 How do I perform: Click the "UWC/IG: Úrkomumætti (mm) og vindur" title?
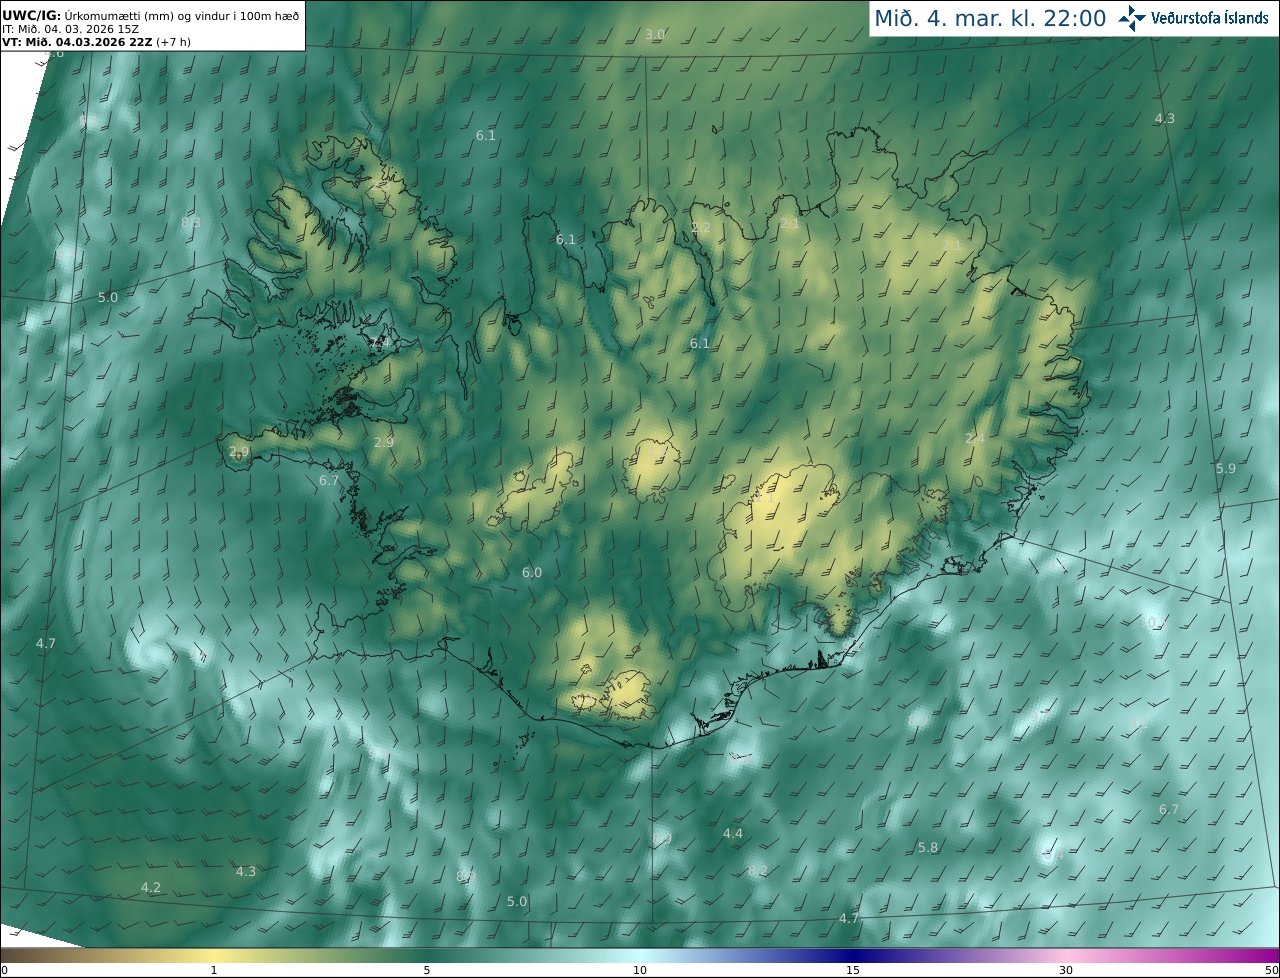[x=151, y=15]
